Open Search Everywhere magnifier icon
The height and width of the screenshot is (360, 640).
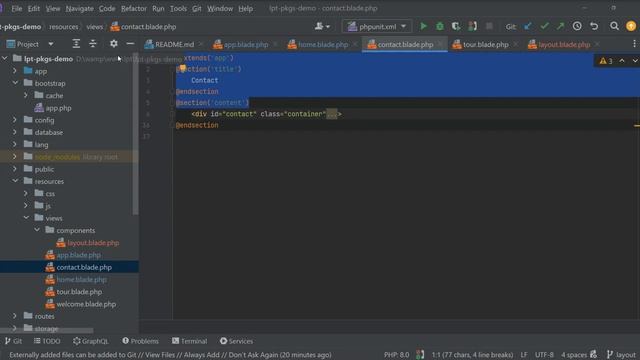click(x=614, y=27)
